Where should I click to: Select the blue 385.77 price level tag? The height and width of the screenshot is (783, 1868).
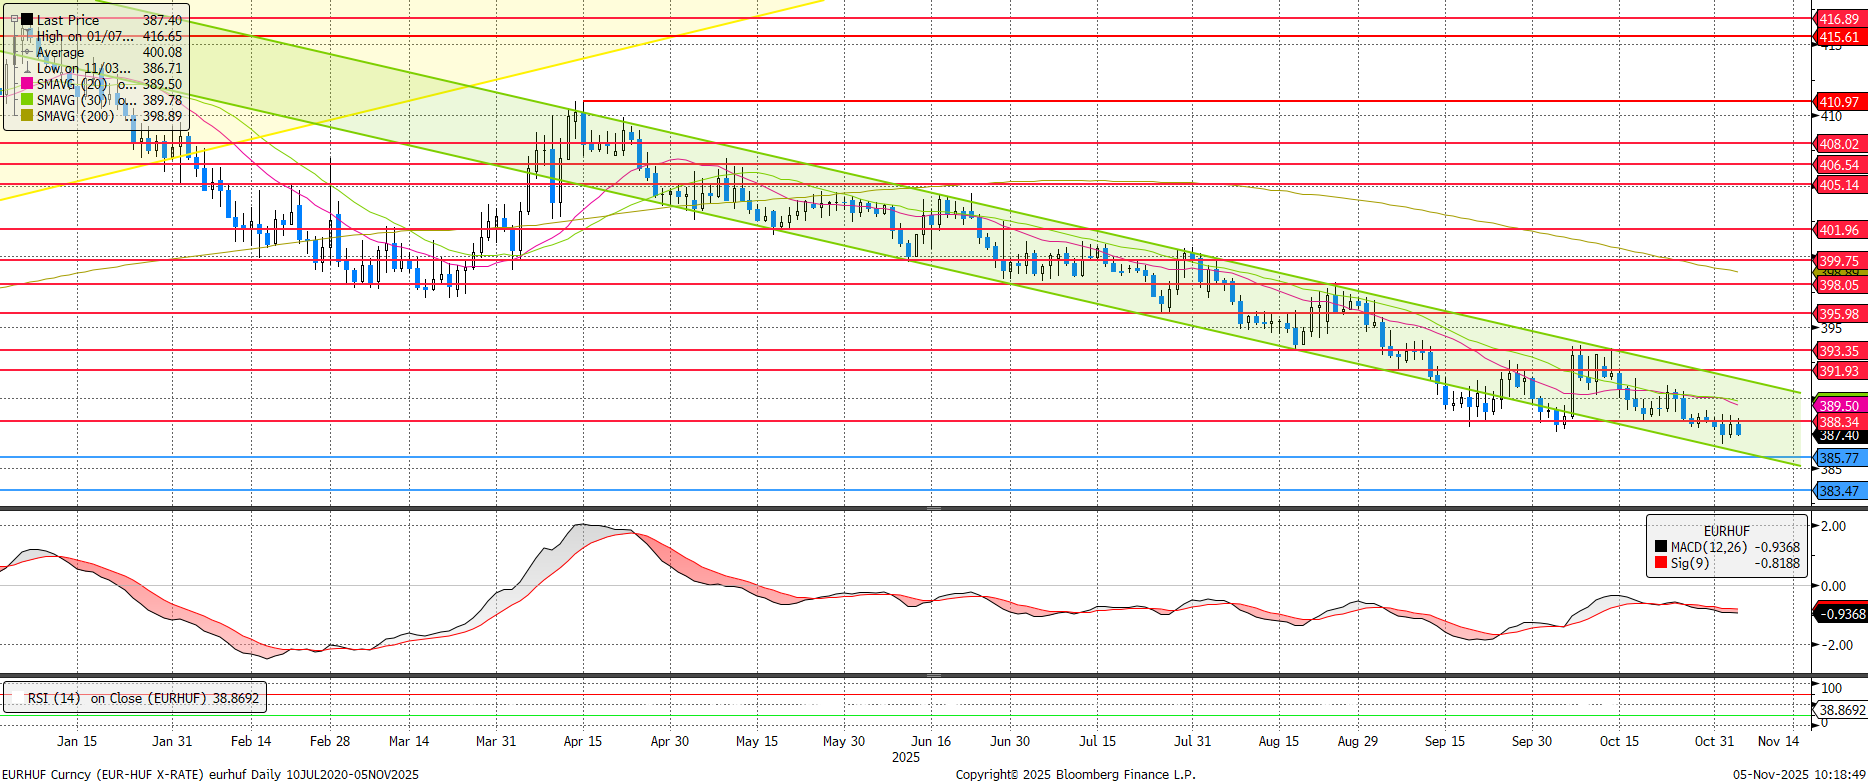(x=1838, y=458)
